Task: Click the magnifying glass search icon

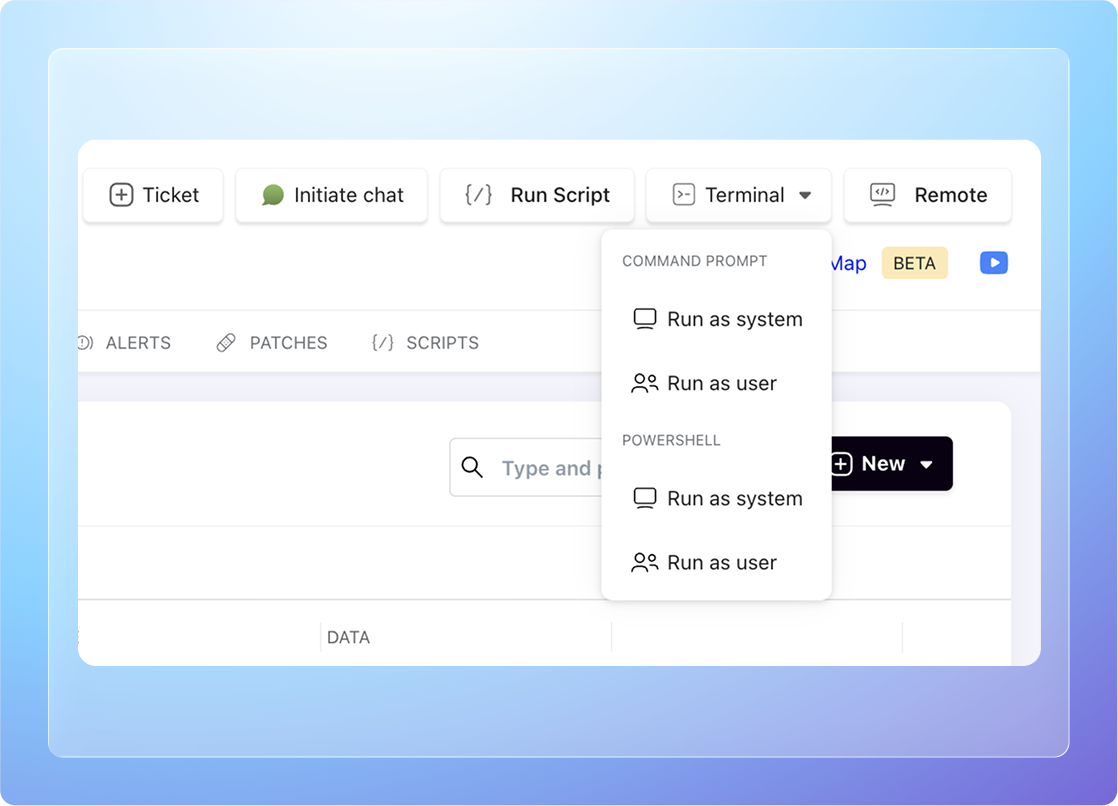Action: 472,467
